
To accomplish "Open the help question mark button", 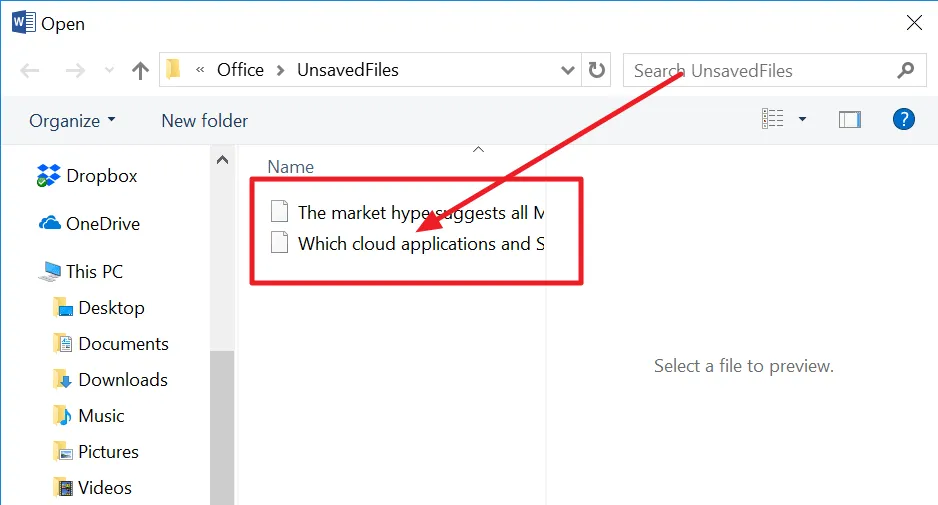I will pyautogui.click(x=903, y=120).
